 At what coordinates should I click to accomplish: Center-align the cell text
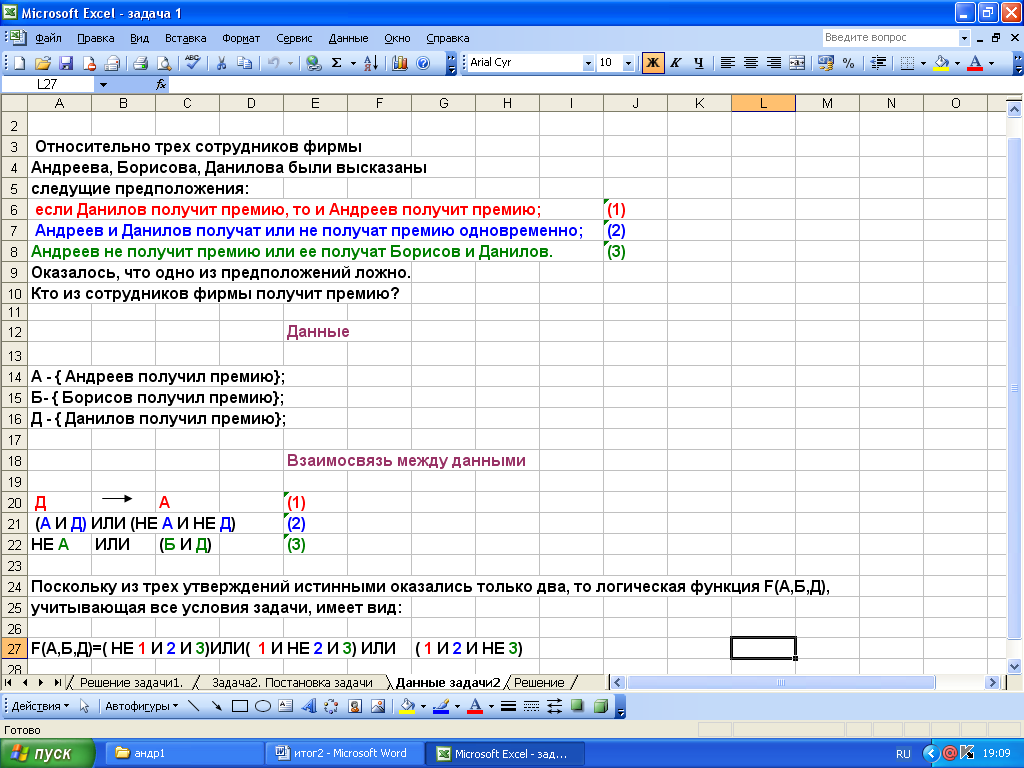click(x=751, y=63)
